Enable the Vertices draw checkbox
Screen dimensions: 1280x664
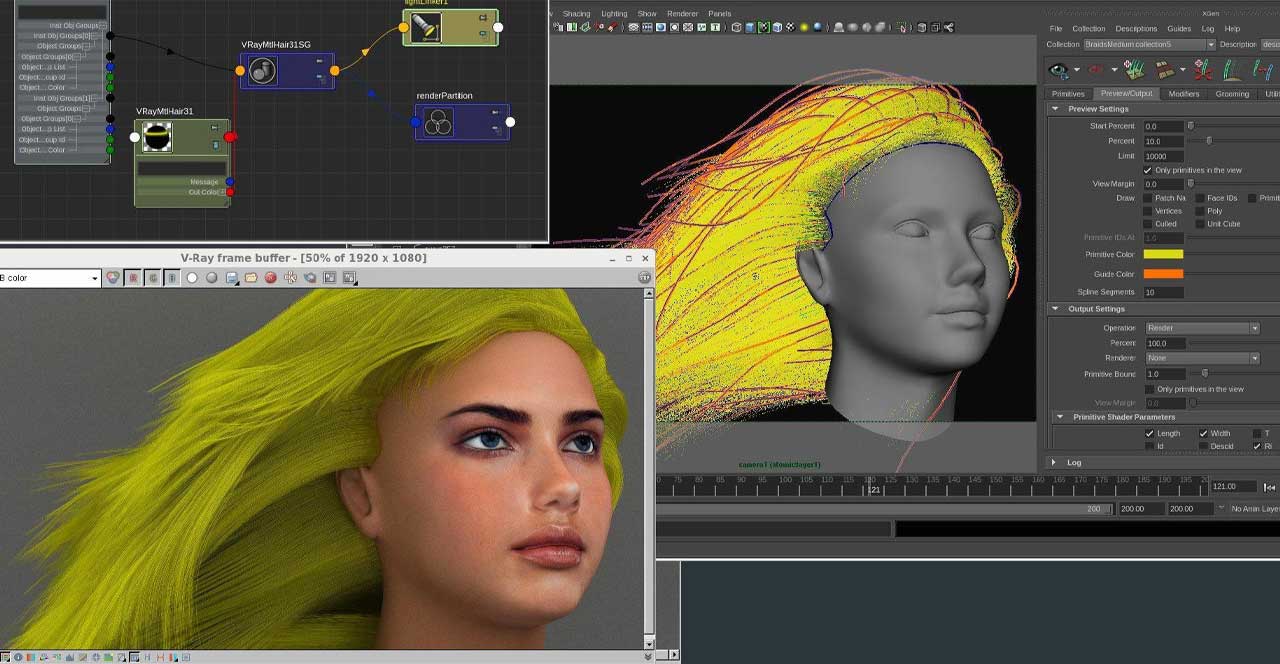click(1149, 211)
